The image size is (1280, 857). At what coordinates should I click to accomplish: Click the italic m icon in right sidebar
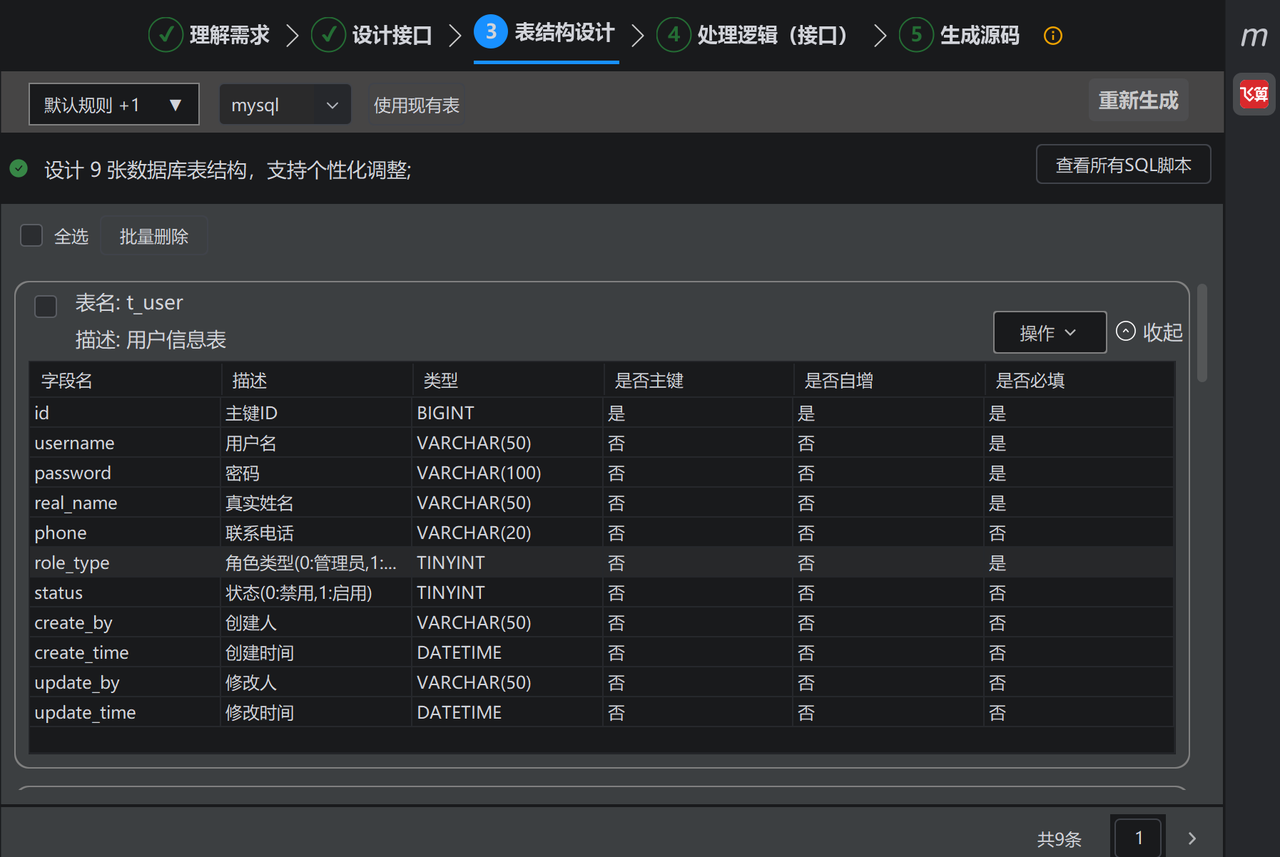[1254, 37]
